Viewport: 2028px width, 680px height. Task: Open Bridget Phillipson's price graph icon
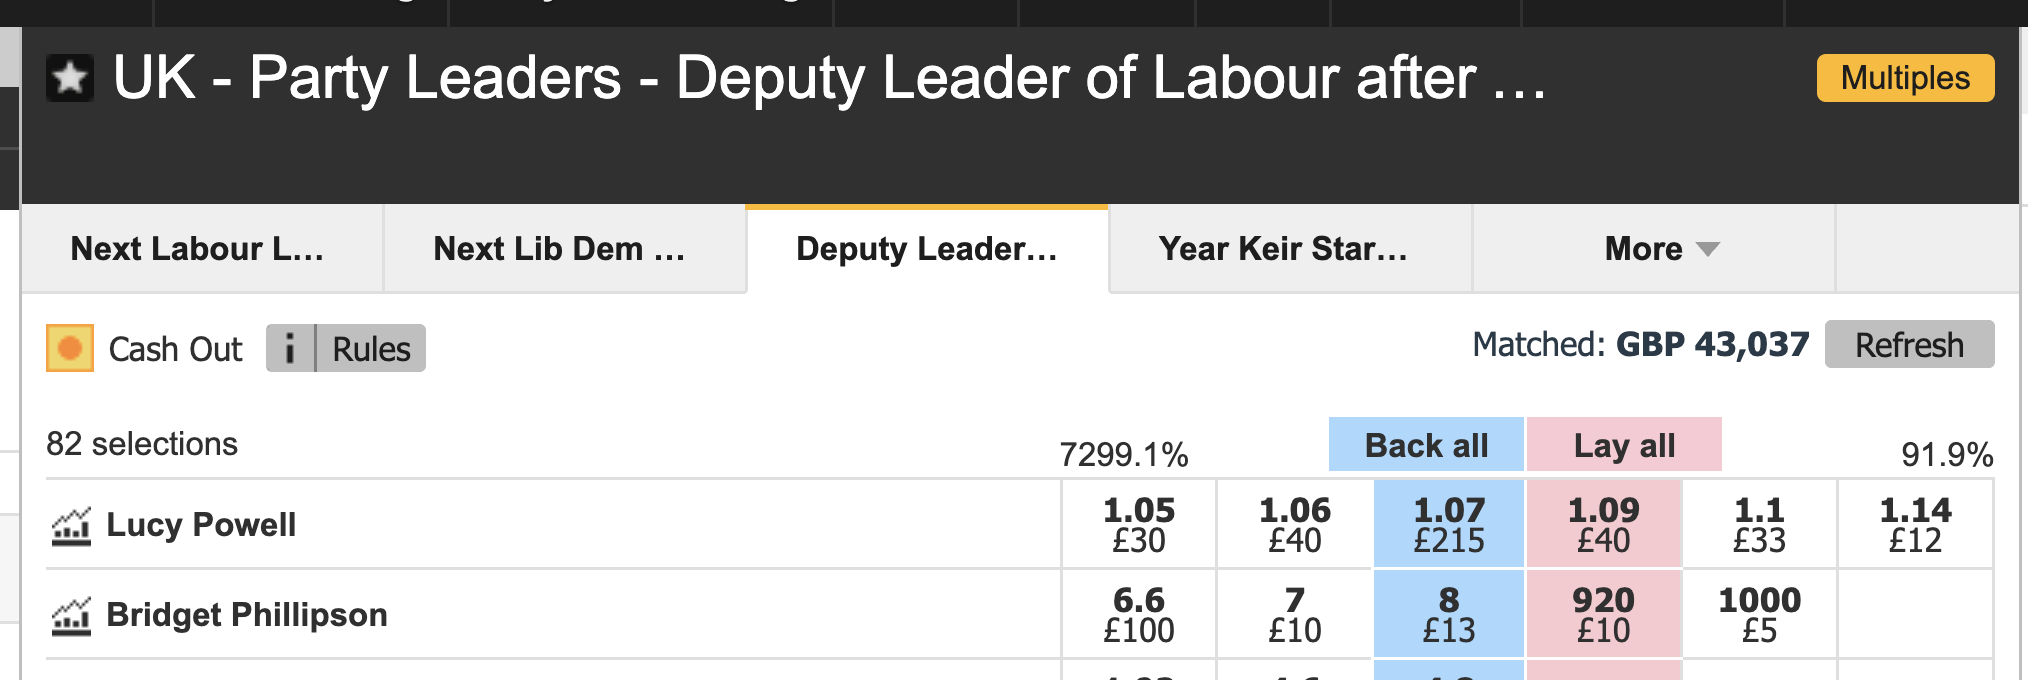point(71,615)
